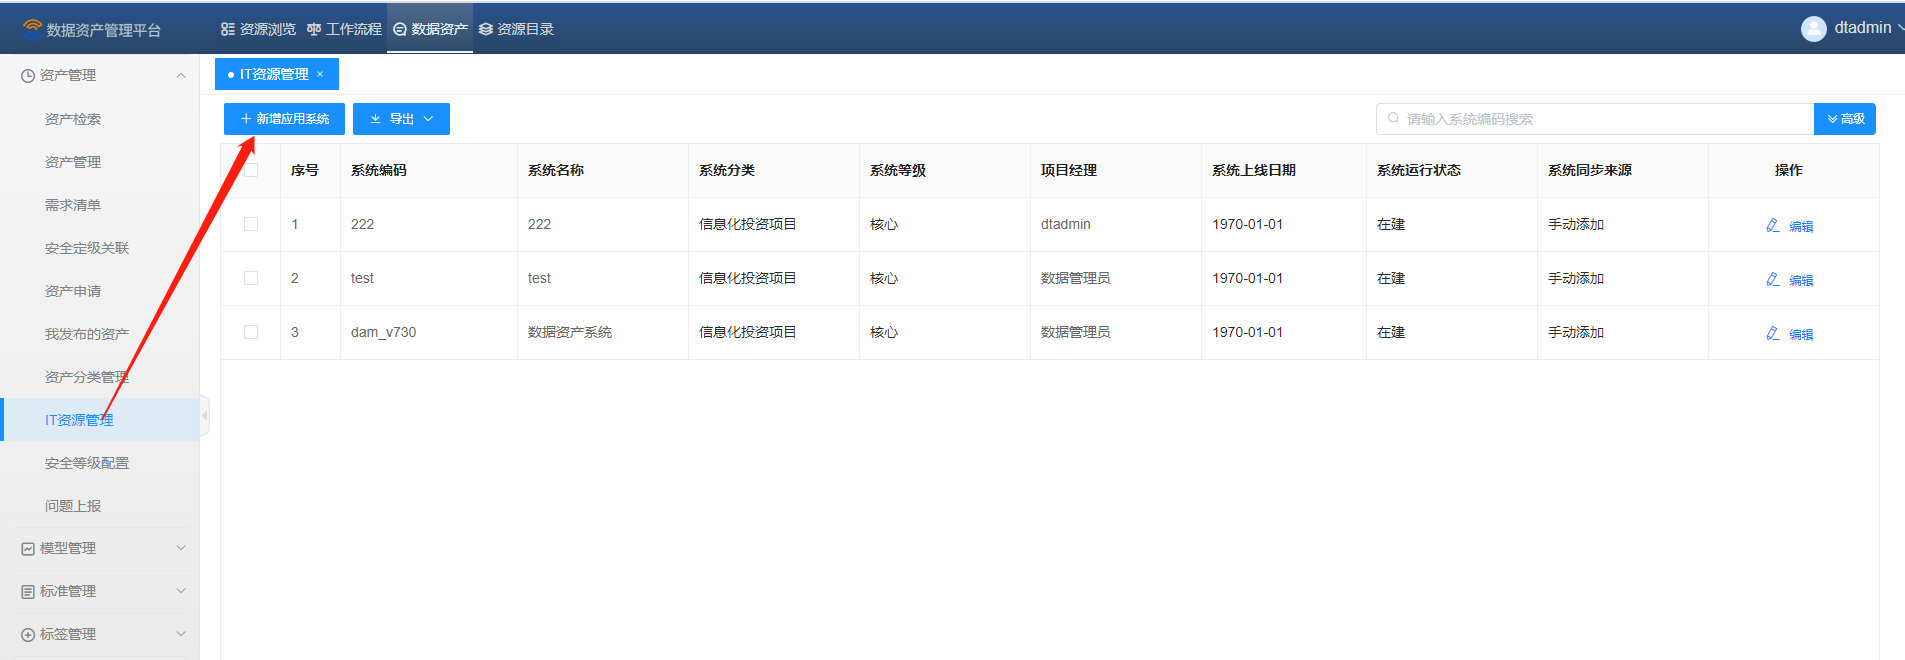Click 编辑 link for row 222
The image size is (1905, 660).
click(1801, 226)
